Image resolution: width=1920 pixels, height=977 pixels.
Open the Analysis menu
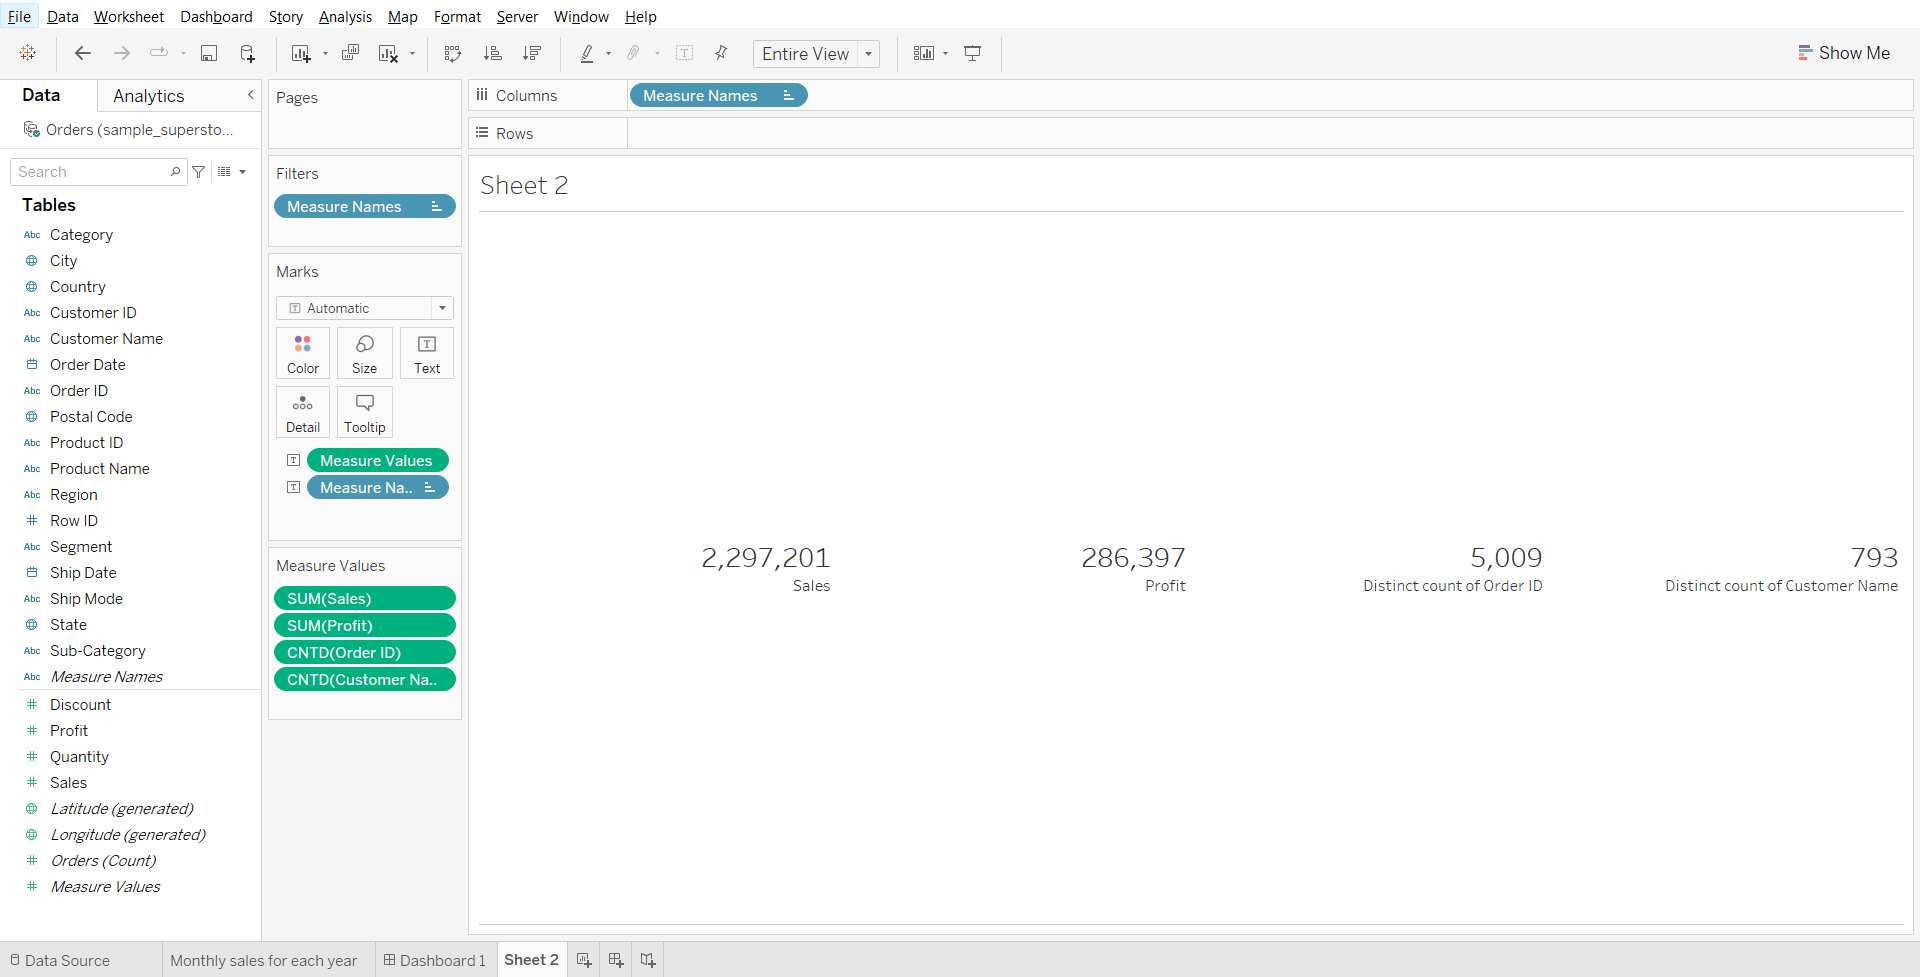tap(345, 17)
